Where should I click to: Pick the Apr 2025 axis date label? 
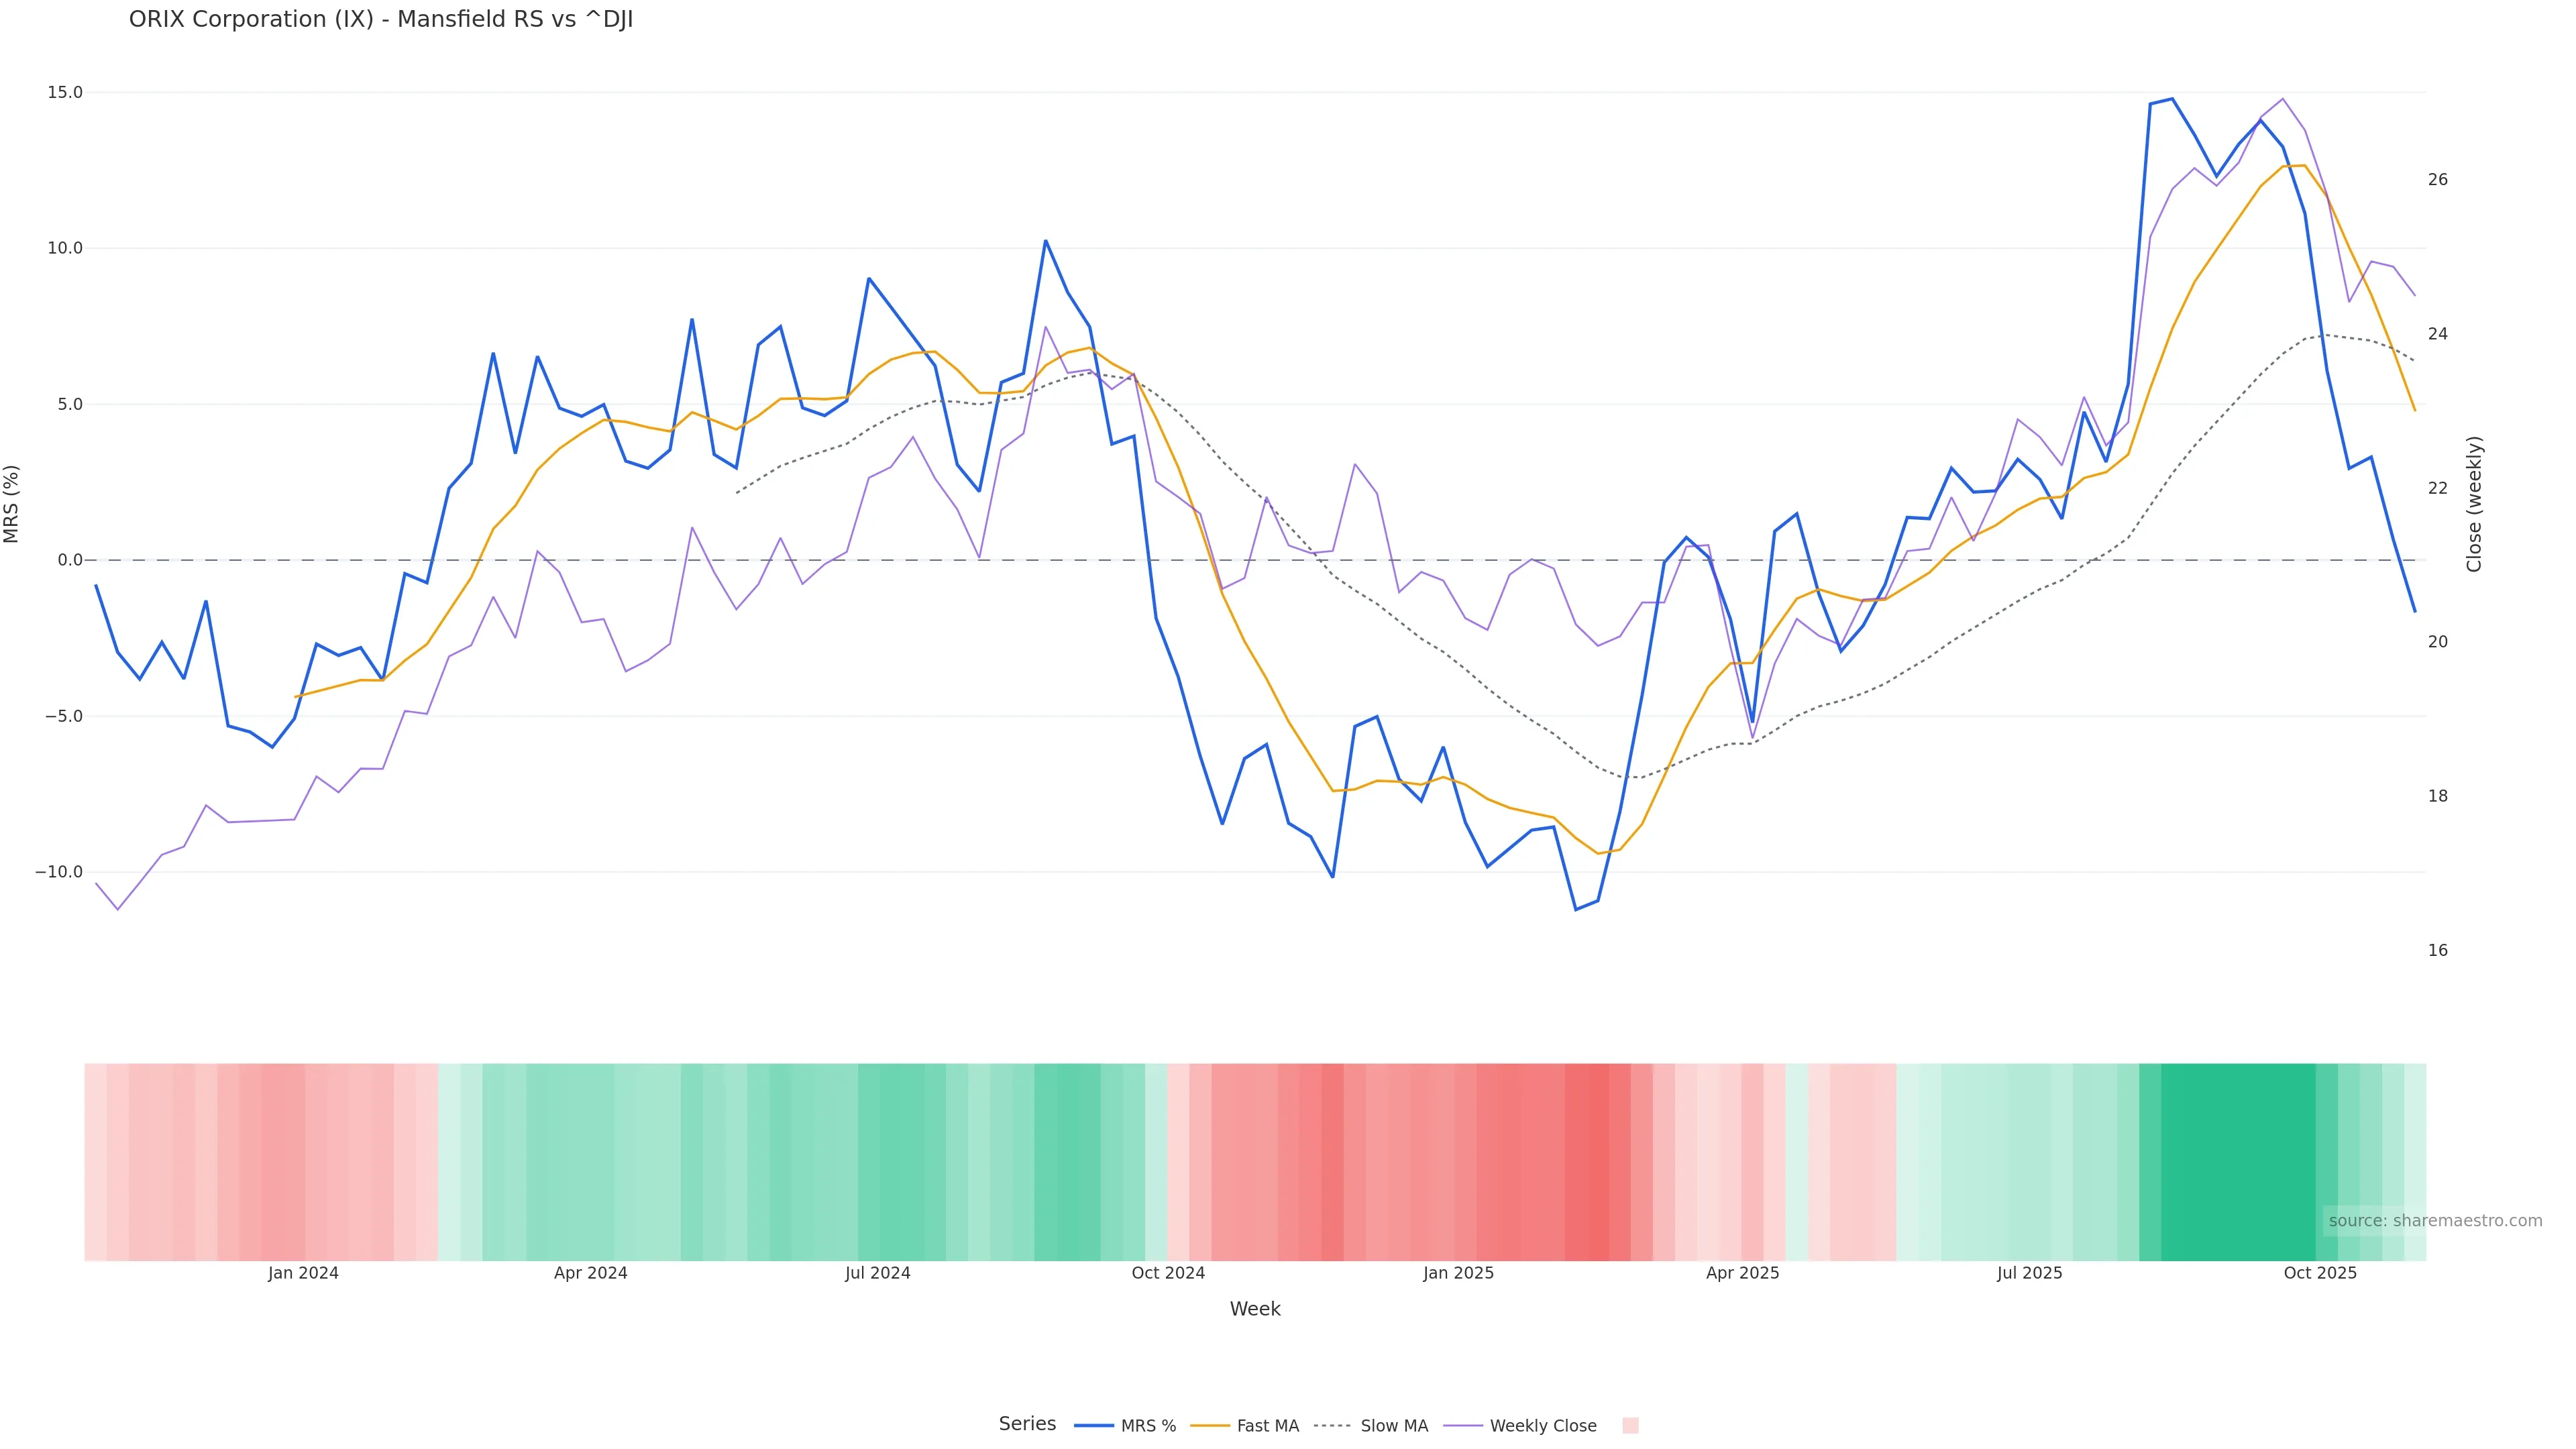click(1742, 1273)
